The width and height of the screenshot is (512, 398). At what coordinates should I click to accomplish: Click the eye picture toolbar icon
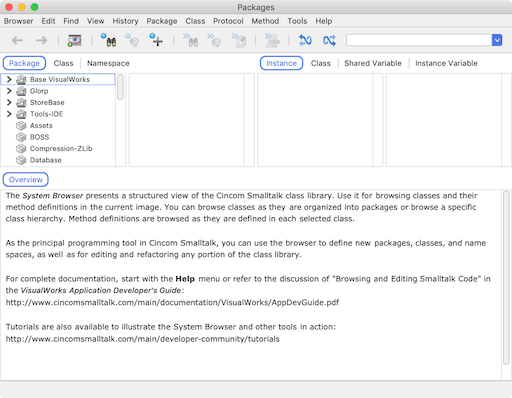click(x=74, y=41)
